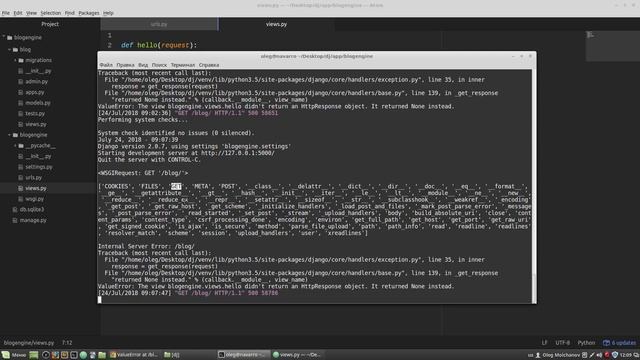This screenshot has height=360, width=640.
Task: Open views.py icon under blog folder
Action: [x=21, y=124]
